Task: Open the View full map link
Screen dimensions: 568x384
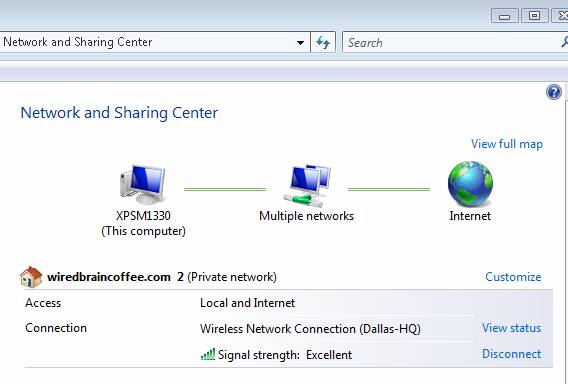Action: coord(507,144)
